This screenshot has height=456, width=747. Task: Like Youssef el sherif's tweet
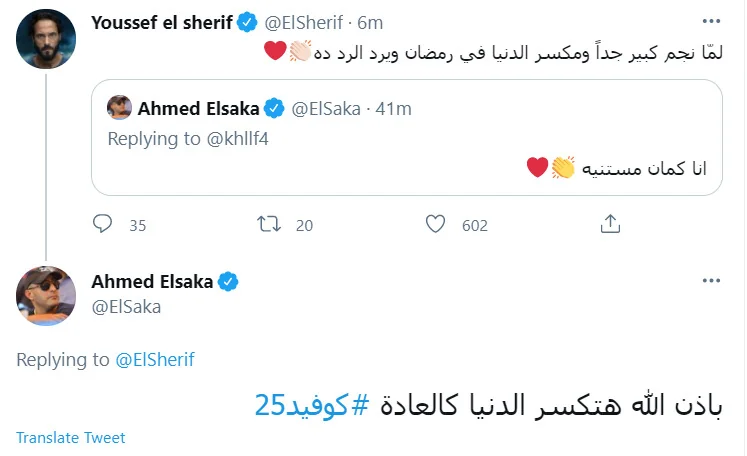click(436, 225)
